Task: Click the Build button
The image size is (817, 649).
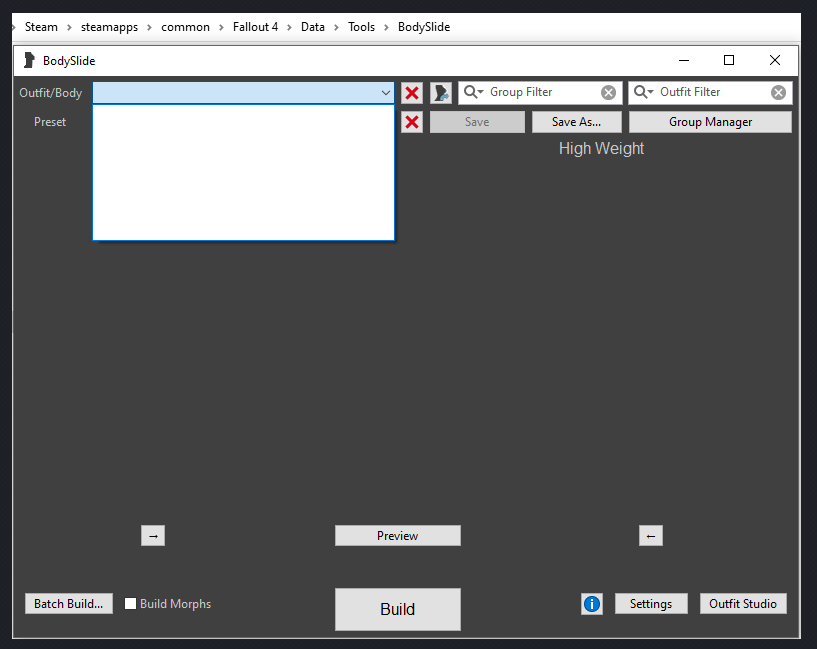Action: [397, 609]
